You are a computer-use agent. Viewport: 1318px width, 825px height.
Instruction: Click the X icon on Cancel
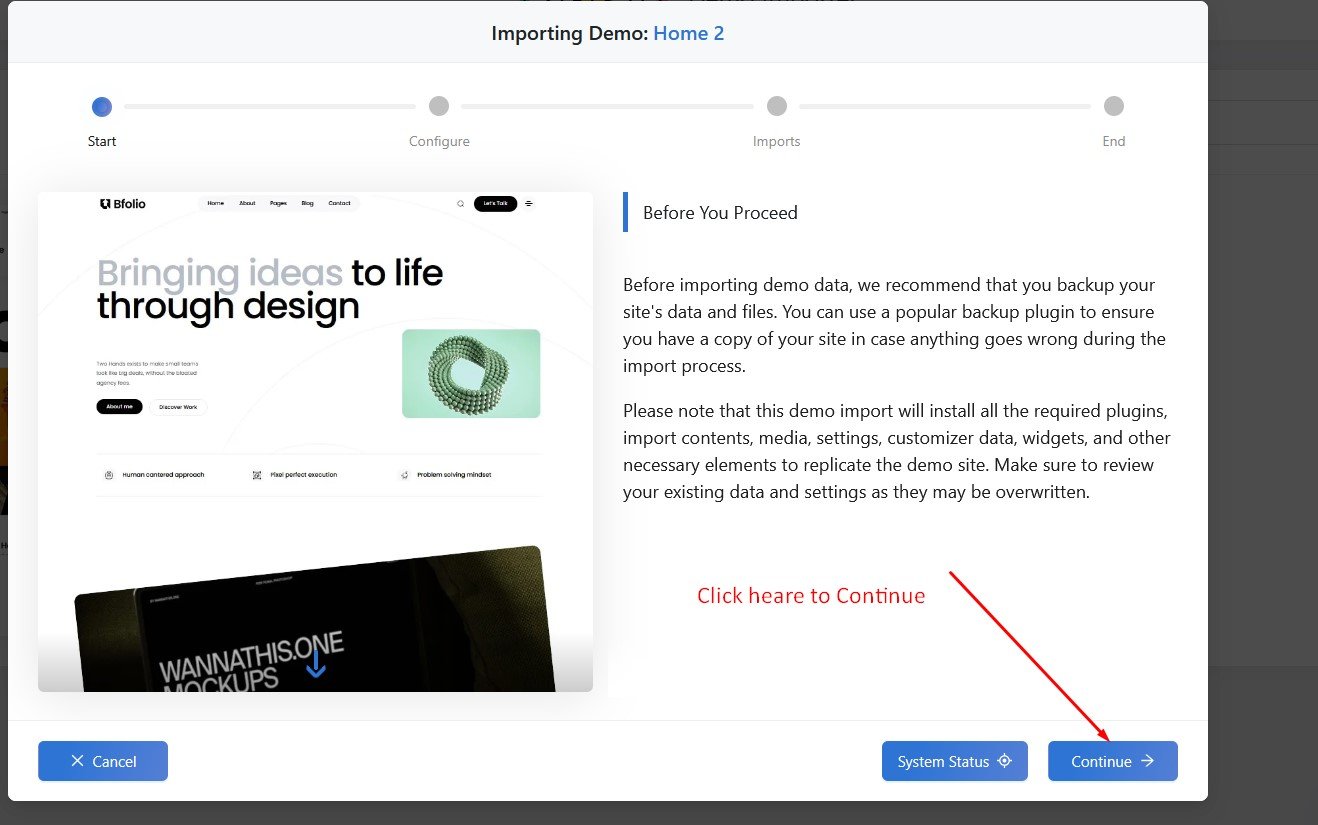point(78,761)
